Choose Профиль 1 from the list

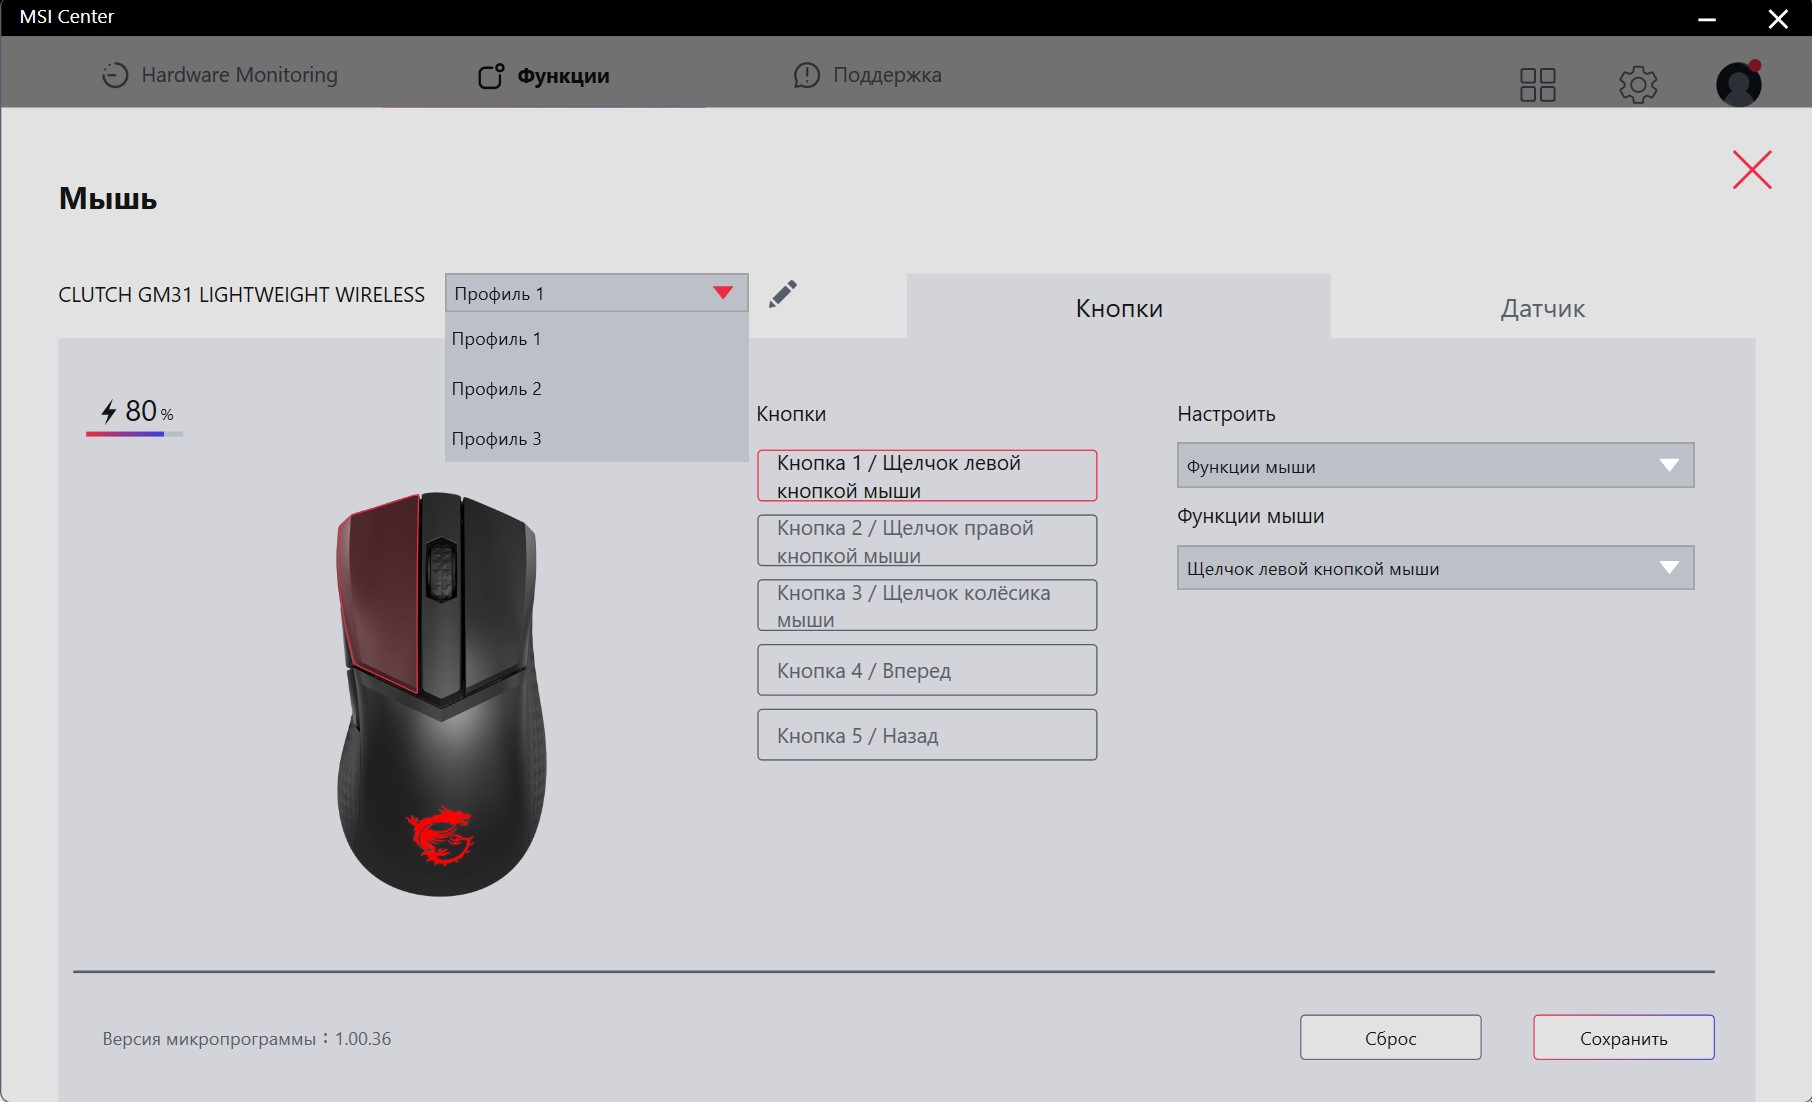597,339
